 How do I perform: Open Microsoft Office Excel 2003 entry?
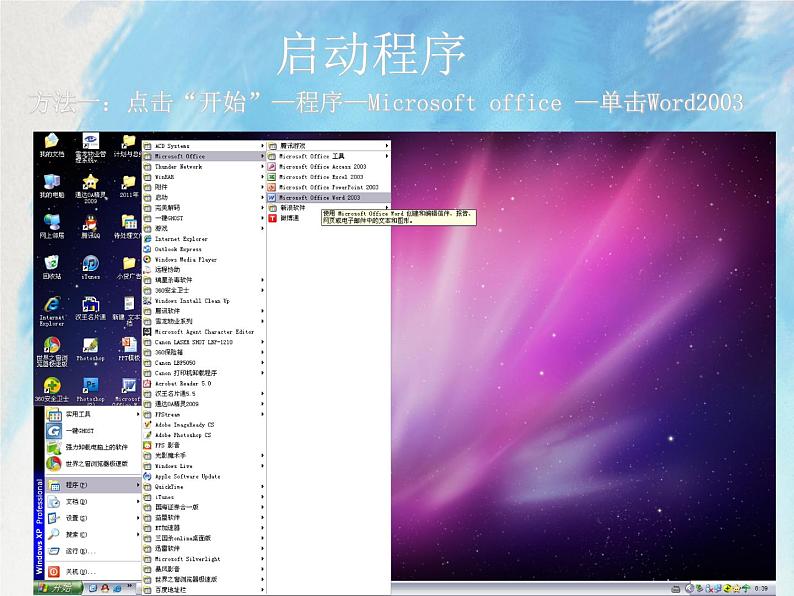(x=329, y=177)
